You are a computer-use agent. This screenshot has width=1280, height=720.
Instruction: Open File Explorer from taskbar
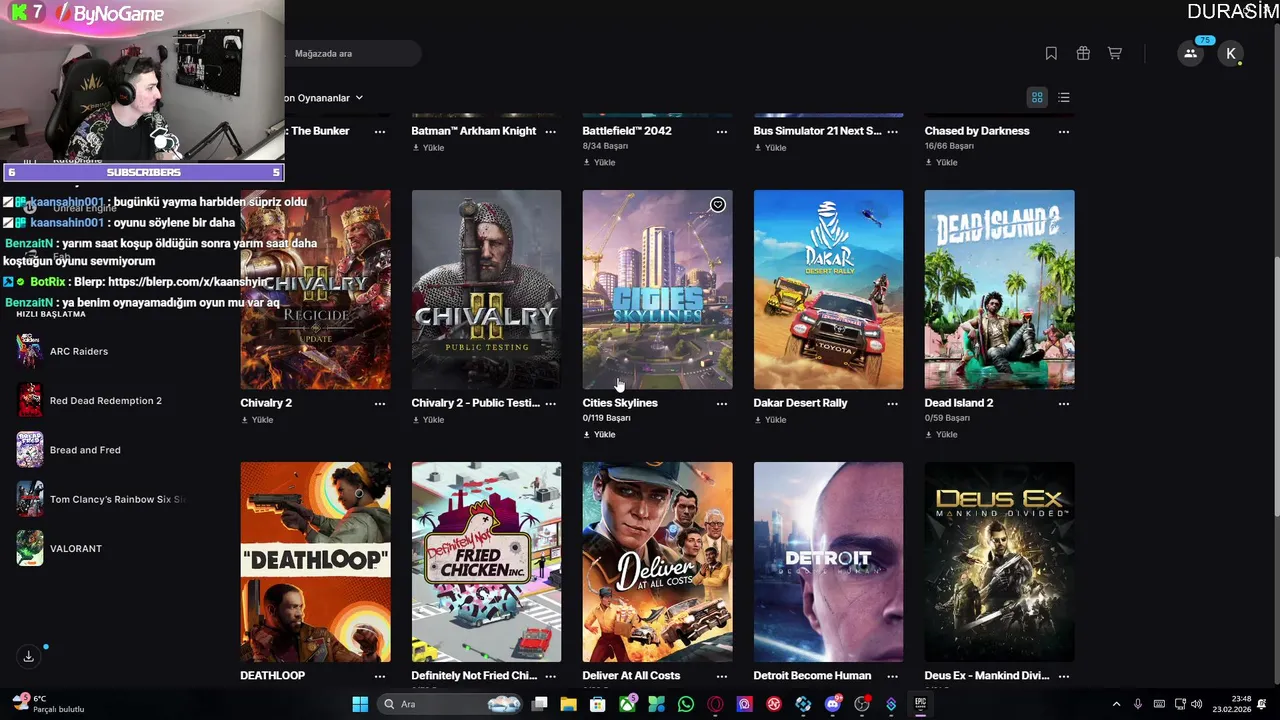click(568, 704)
